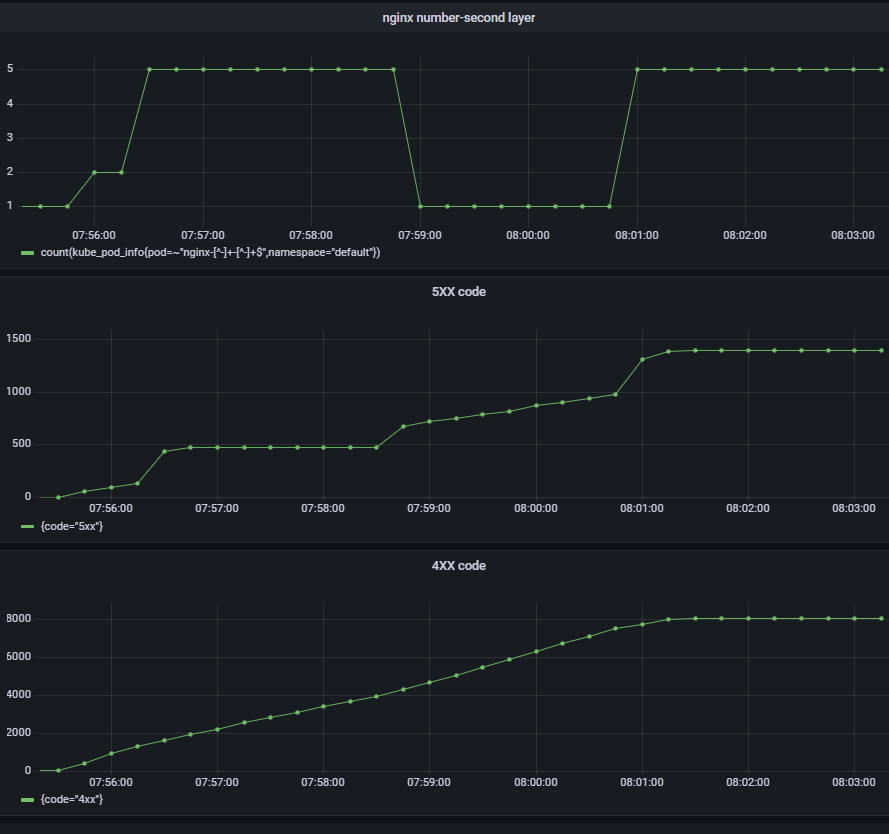
Task: Click the 4XX graph data point at 08:00:00
Action: click(x=536, y=651)
